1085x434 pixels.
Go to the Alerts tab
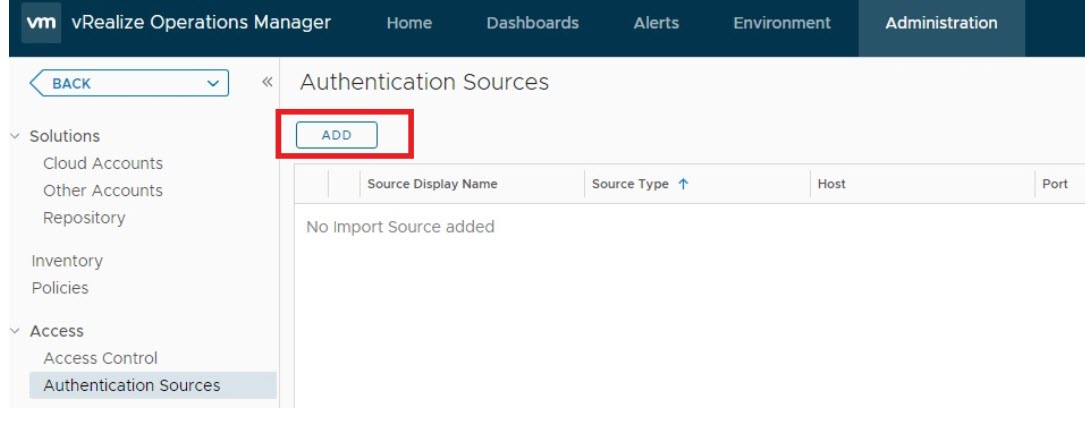(x=656, y=23)
